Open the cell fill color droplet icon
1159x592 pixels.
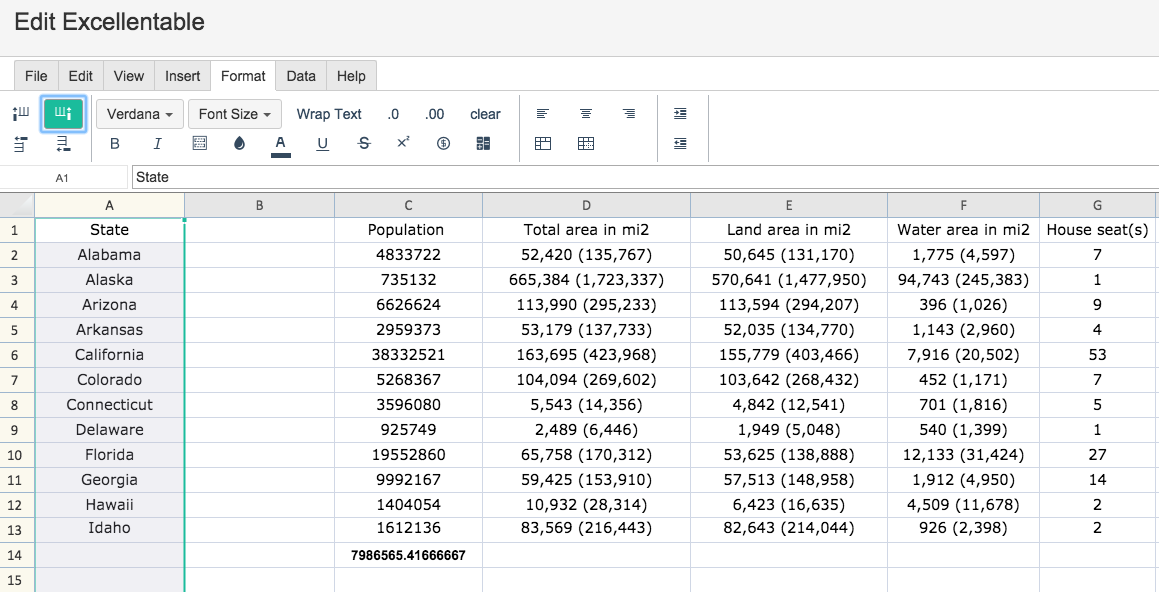239,144
